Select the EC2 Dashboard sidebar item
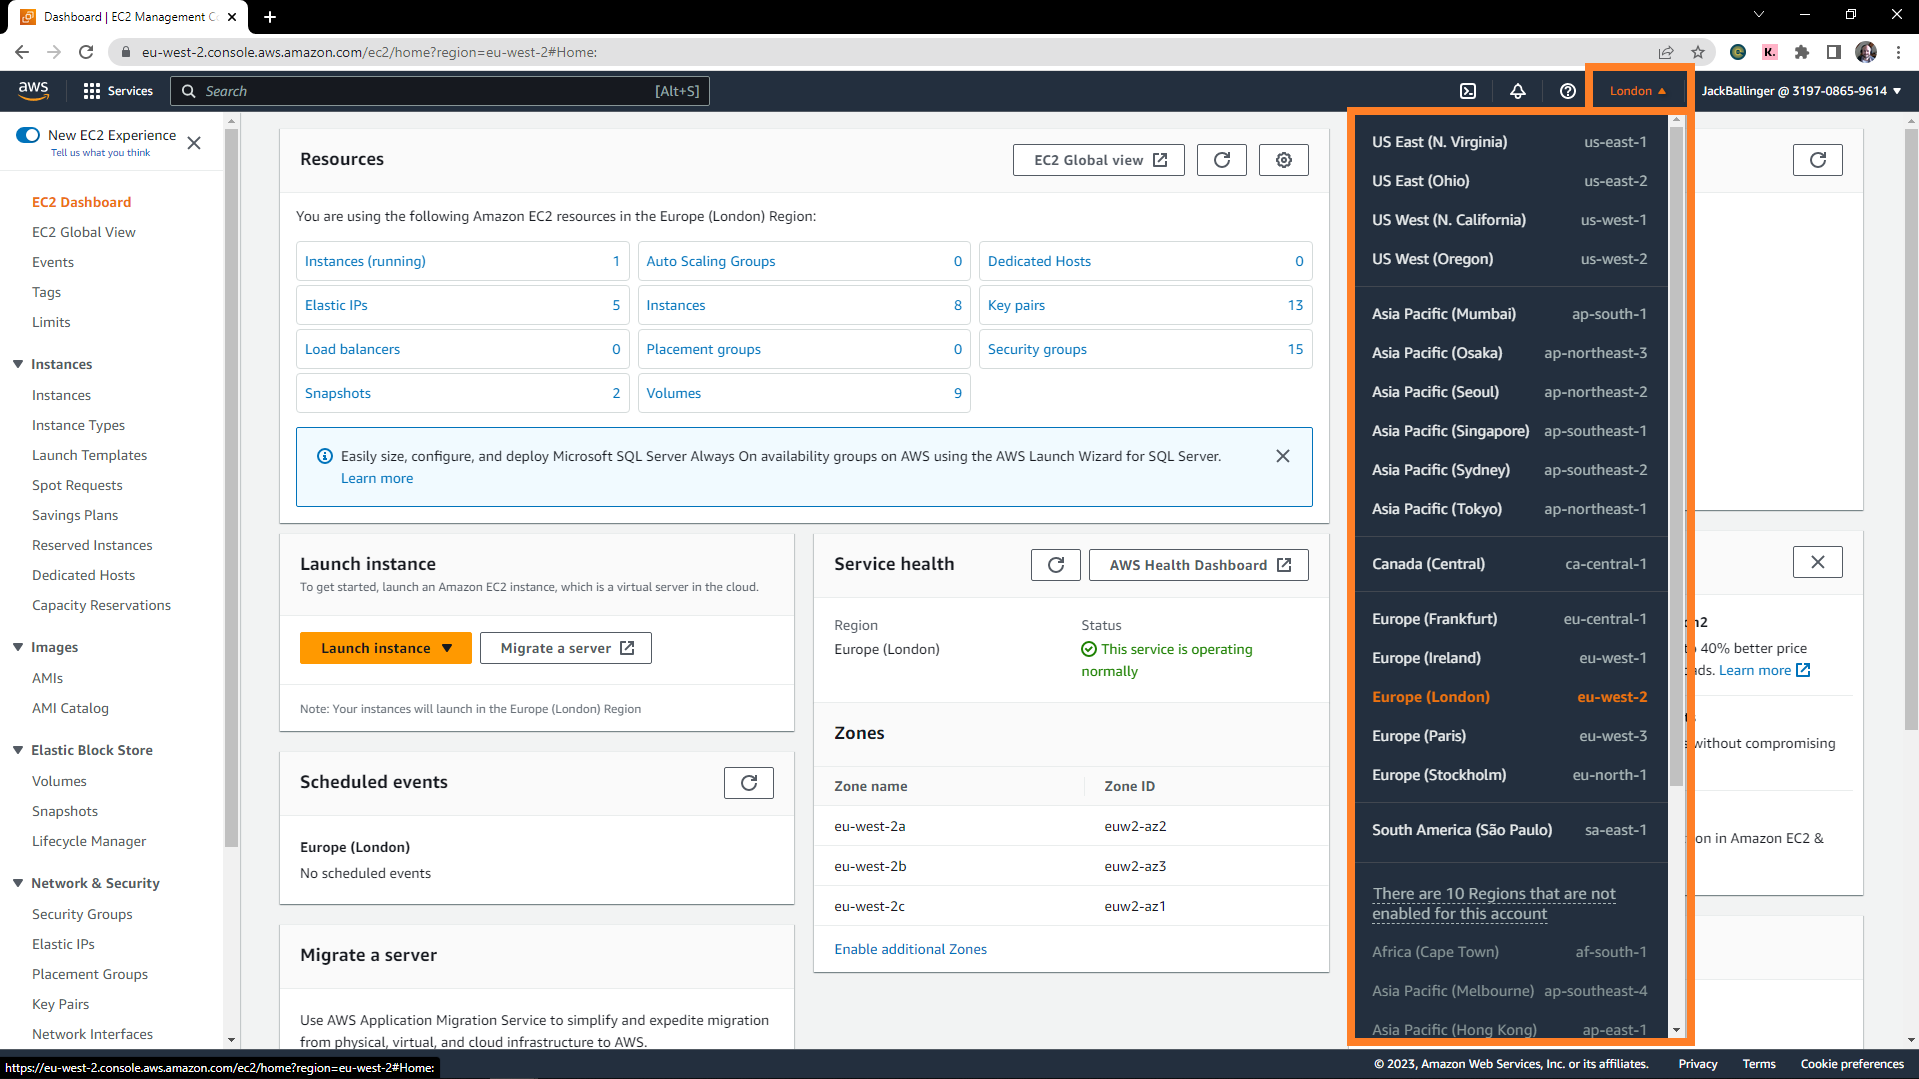Image resolution: width=1919 pixels, height=1079 pixels. tap(81, 202)
